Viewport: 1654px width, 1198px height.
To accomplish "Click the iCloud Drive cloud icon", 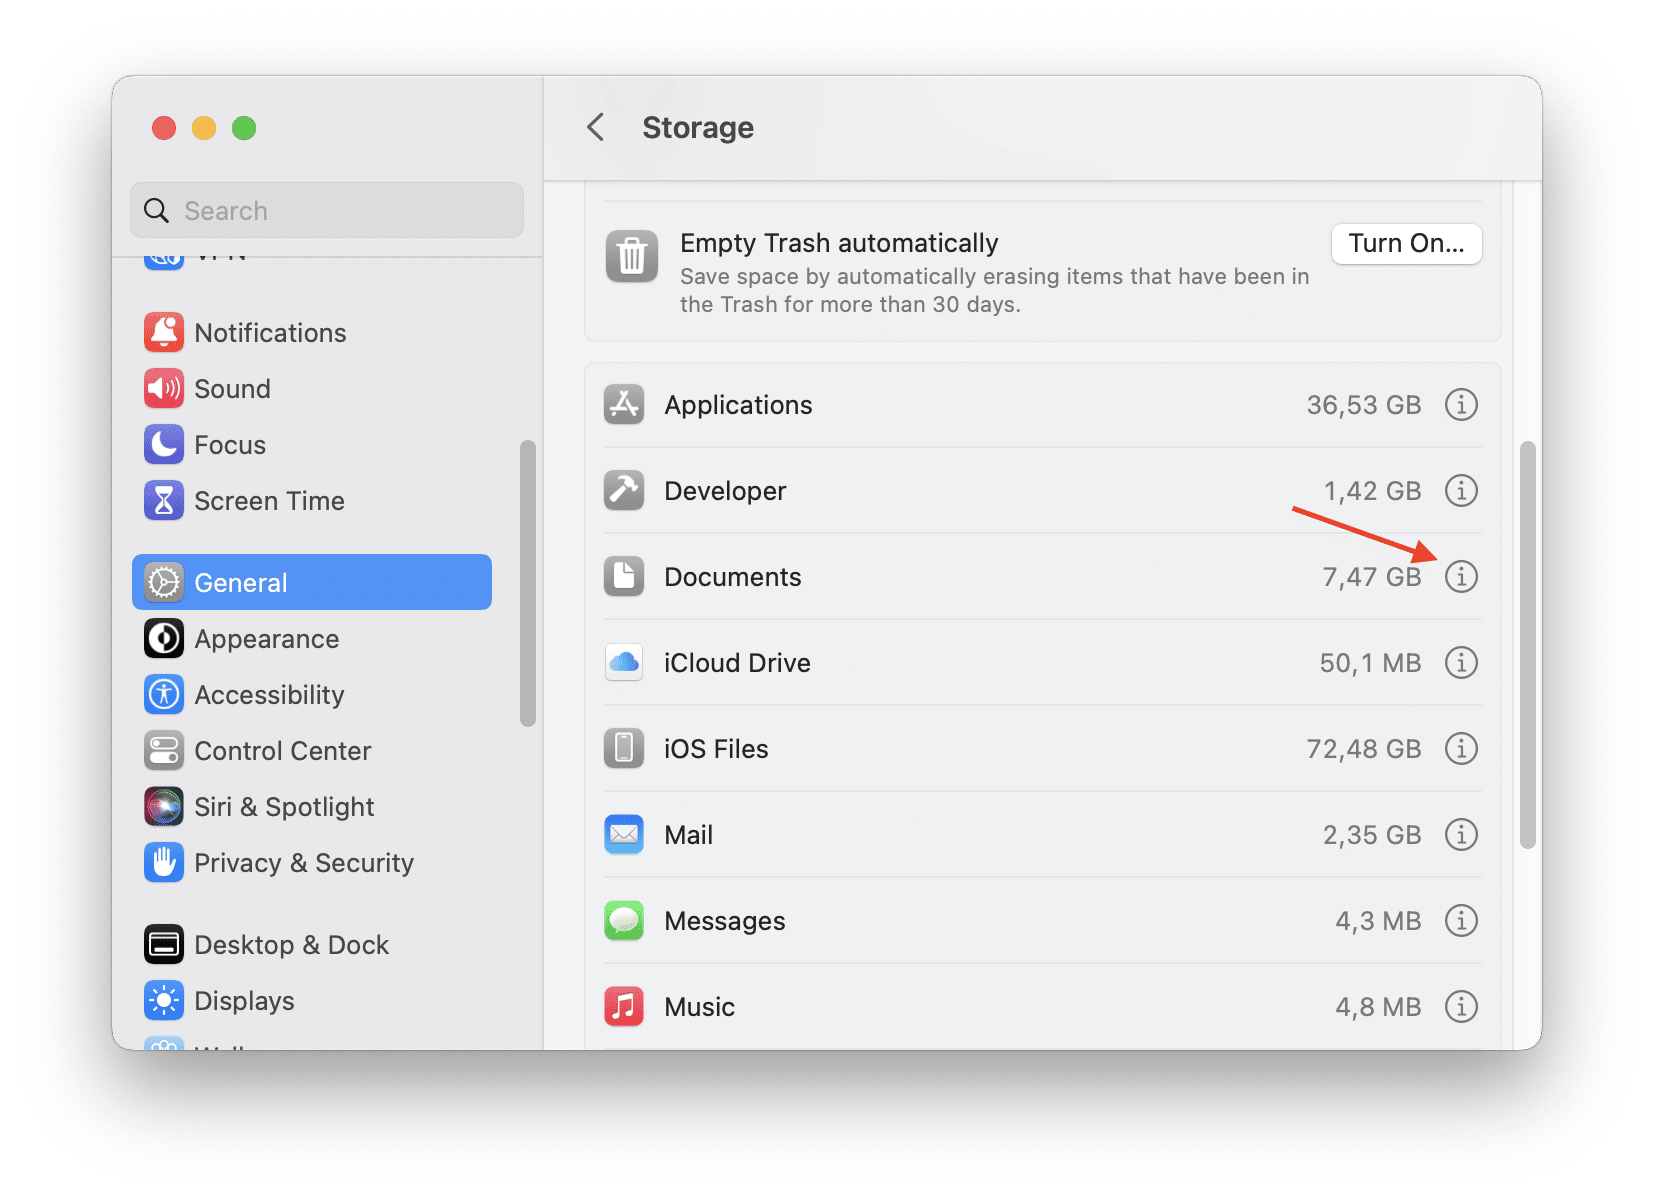I will 623,662.
